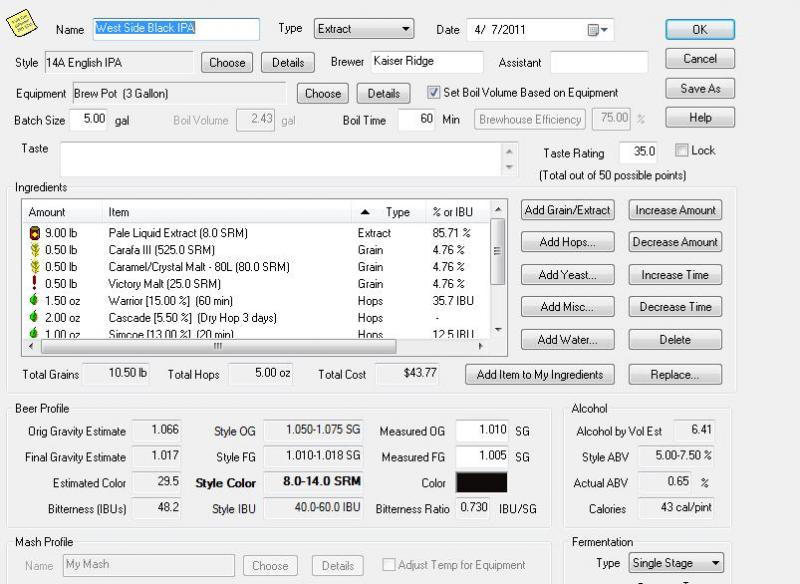Click ingredients list scroll down arrow
This screenshot has height=584, width=800.
pos(498,330)
